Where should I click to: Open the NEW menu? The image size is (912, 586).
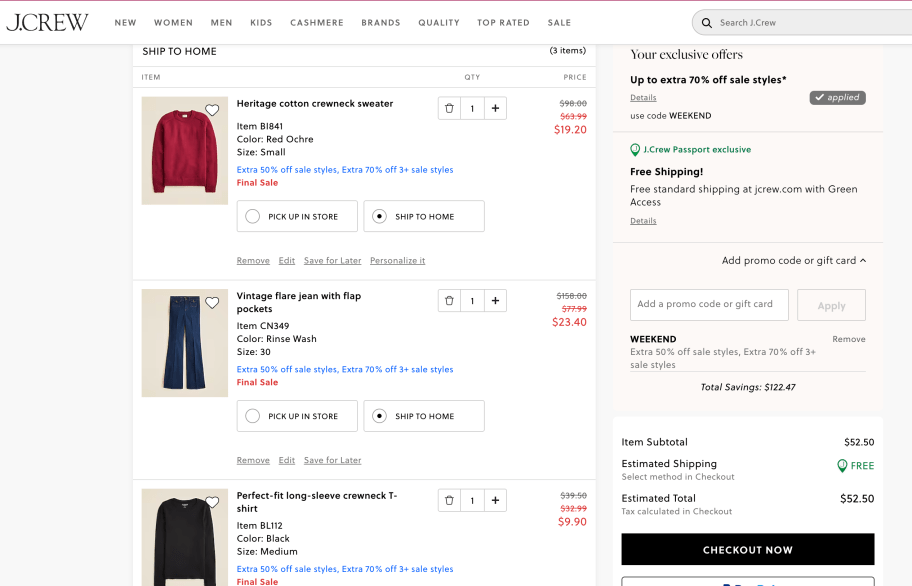pos(125,23)
